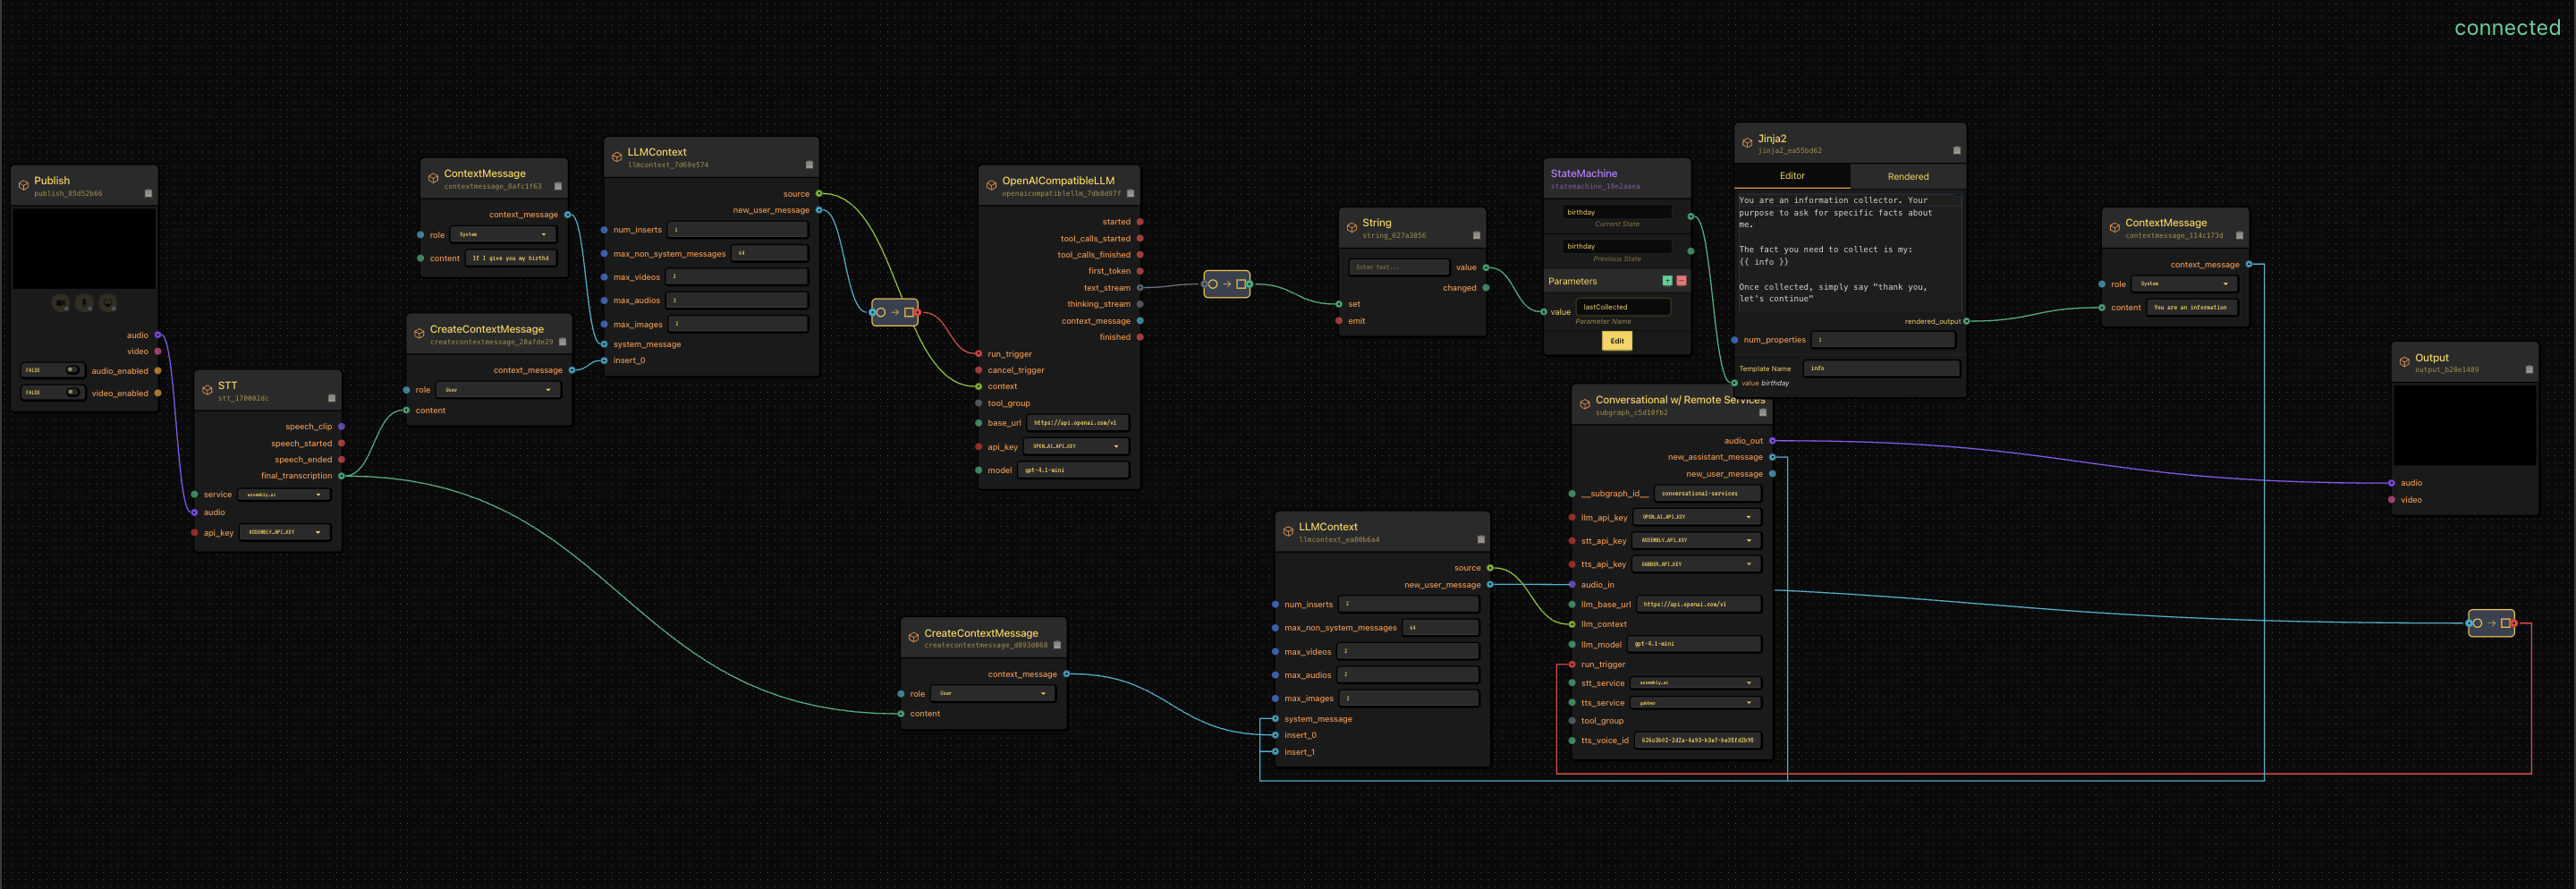Select the Editor tab in Jinja2

point(1791,176)
